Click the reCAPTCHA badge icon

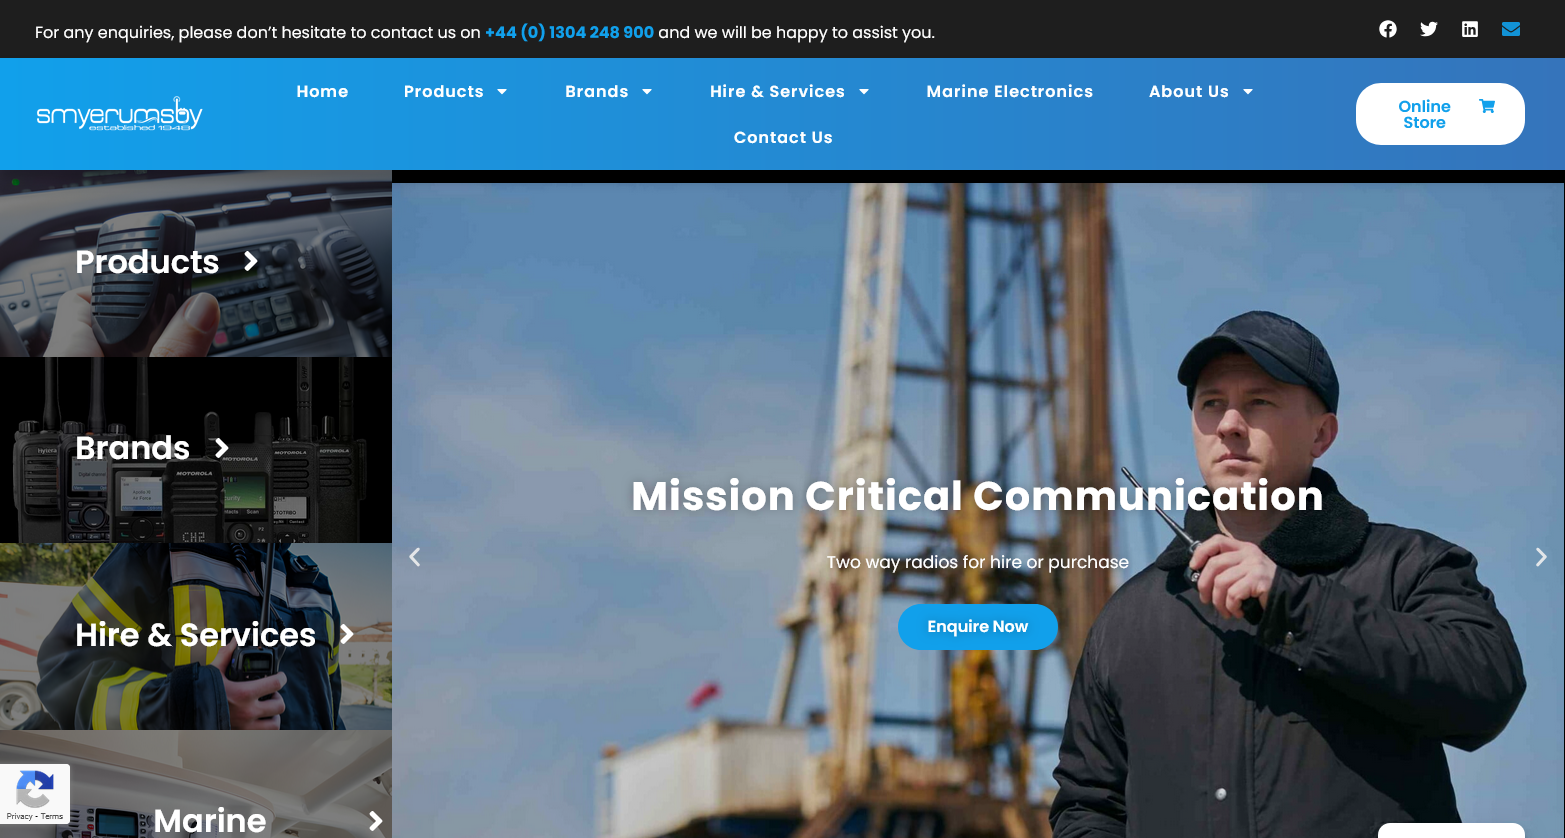(34, 790)
